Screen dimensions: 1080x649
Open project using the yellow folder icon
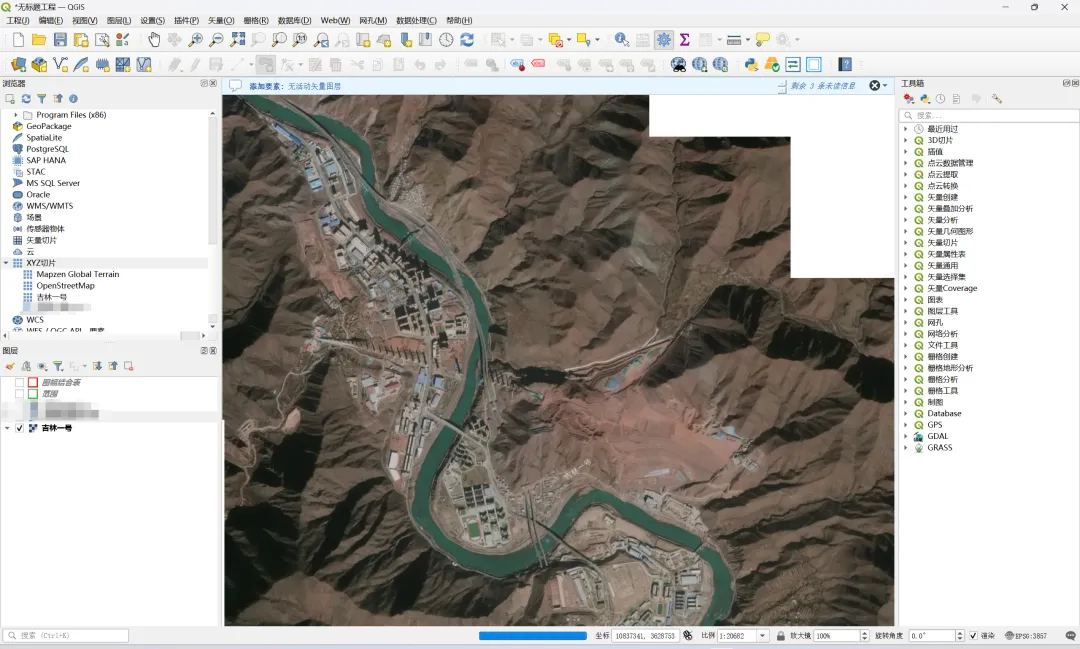(x=39, y=40)
